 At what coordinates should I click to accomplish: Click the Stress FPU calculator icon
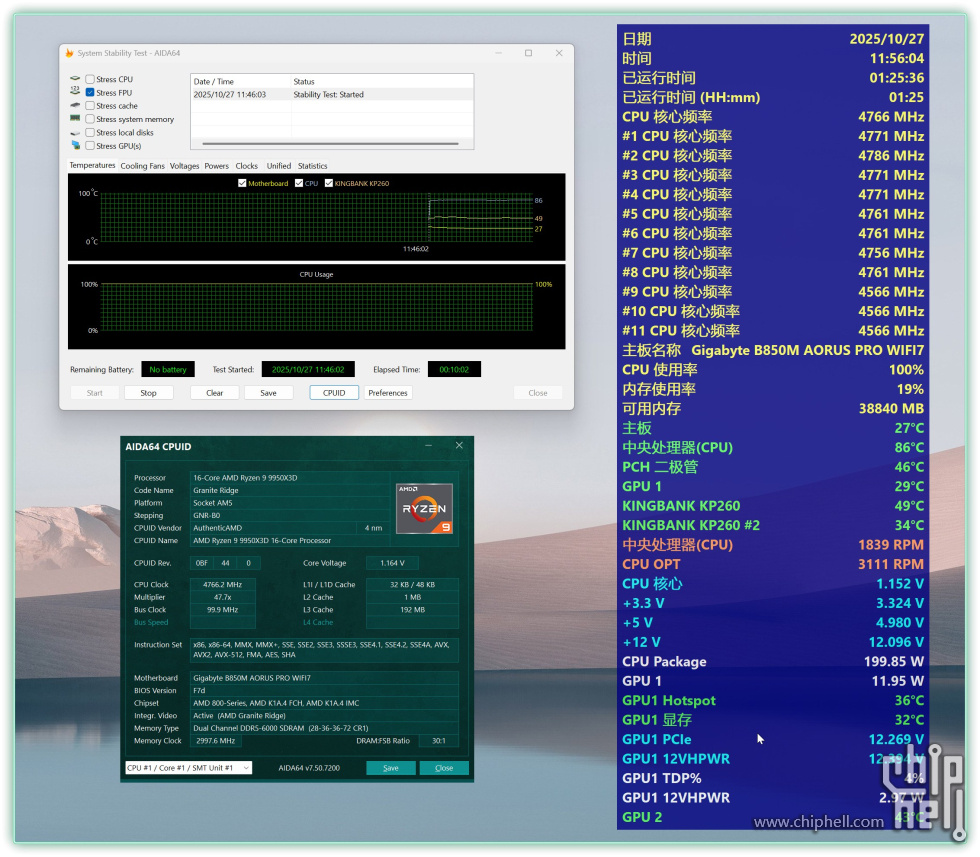pos(76,92)
